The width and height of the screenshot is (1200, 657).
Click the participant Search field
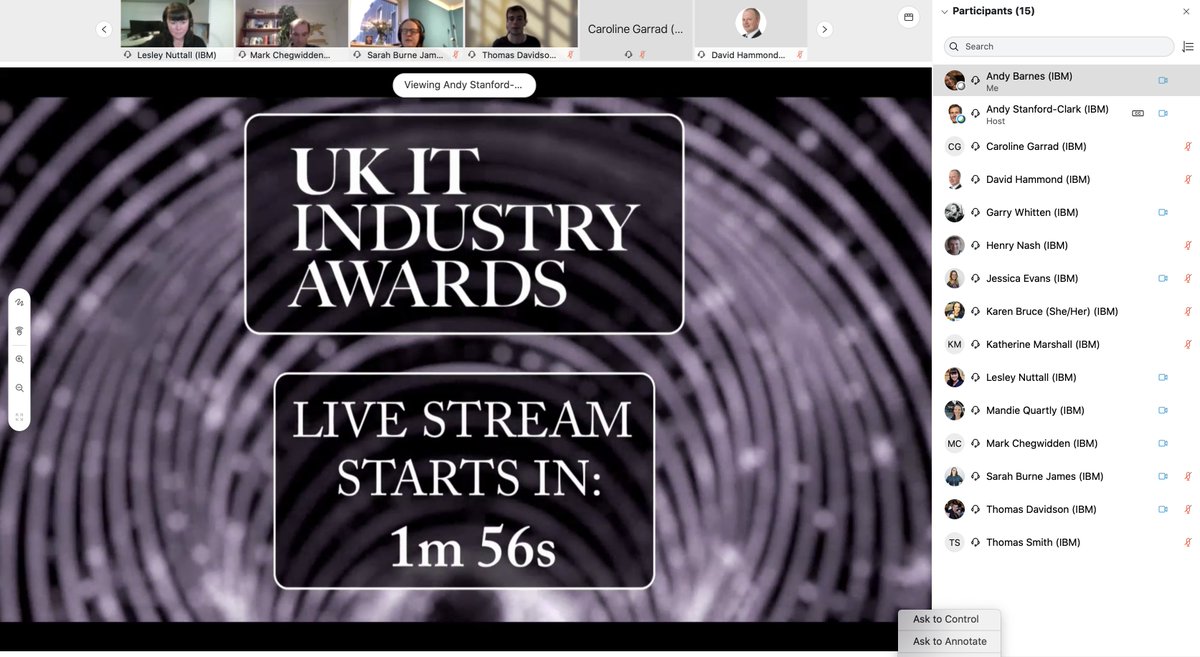point(1059,46)
